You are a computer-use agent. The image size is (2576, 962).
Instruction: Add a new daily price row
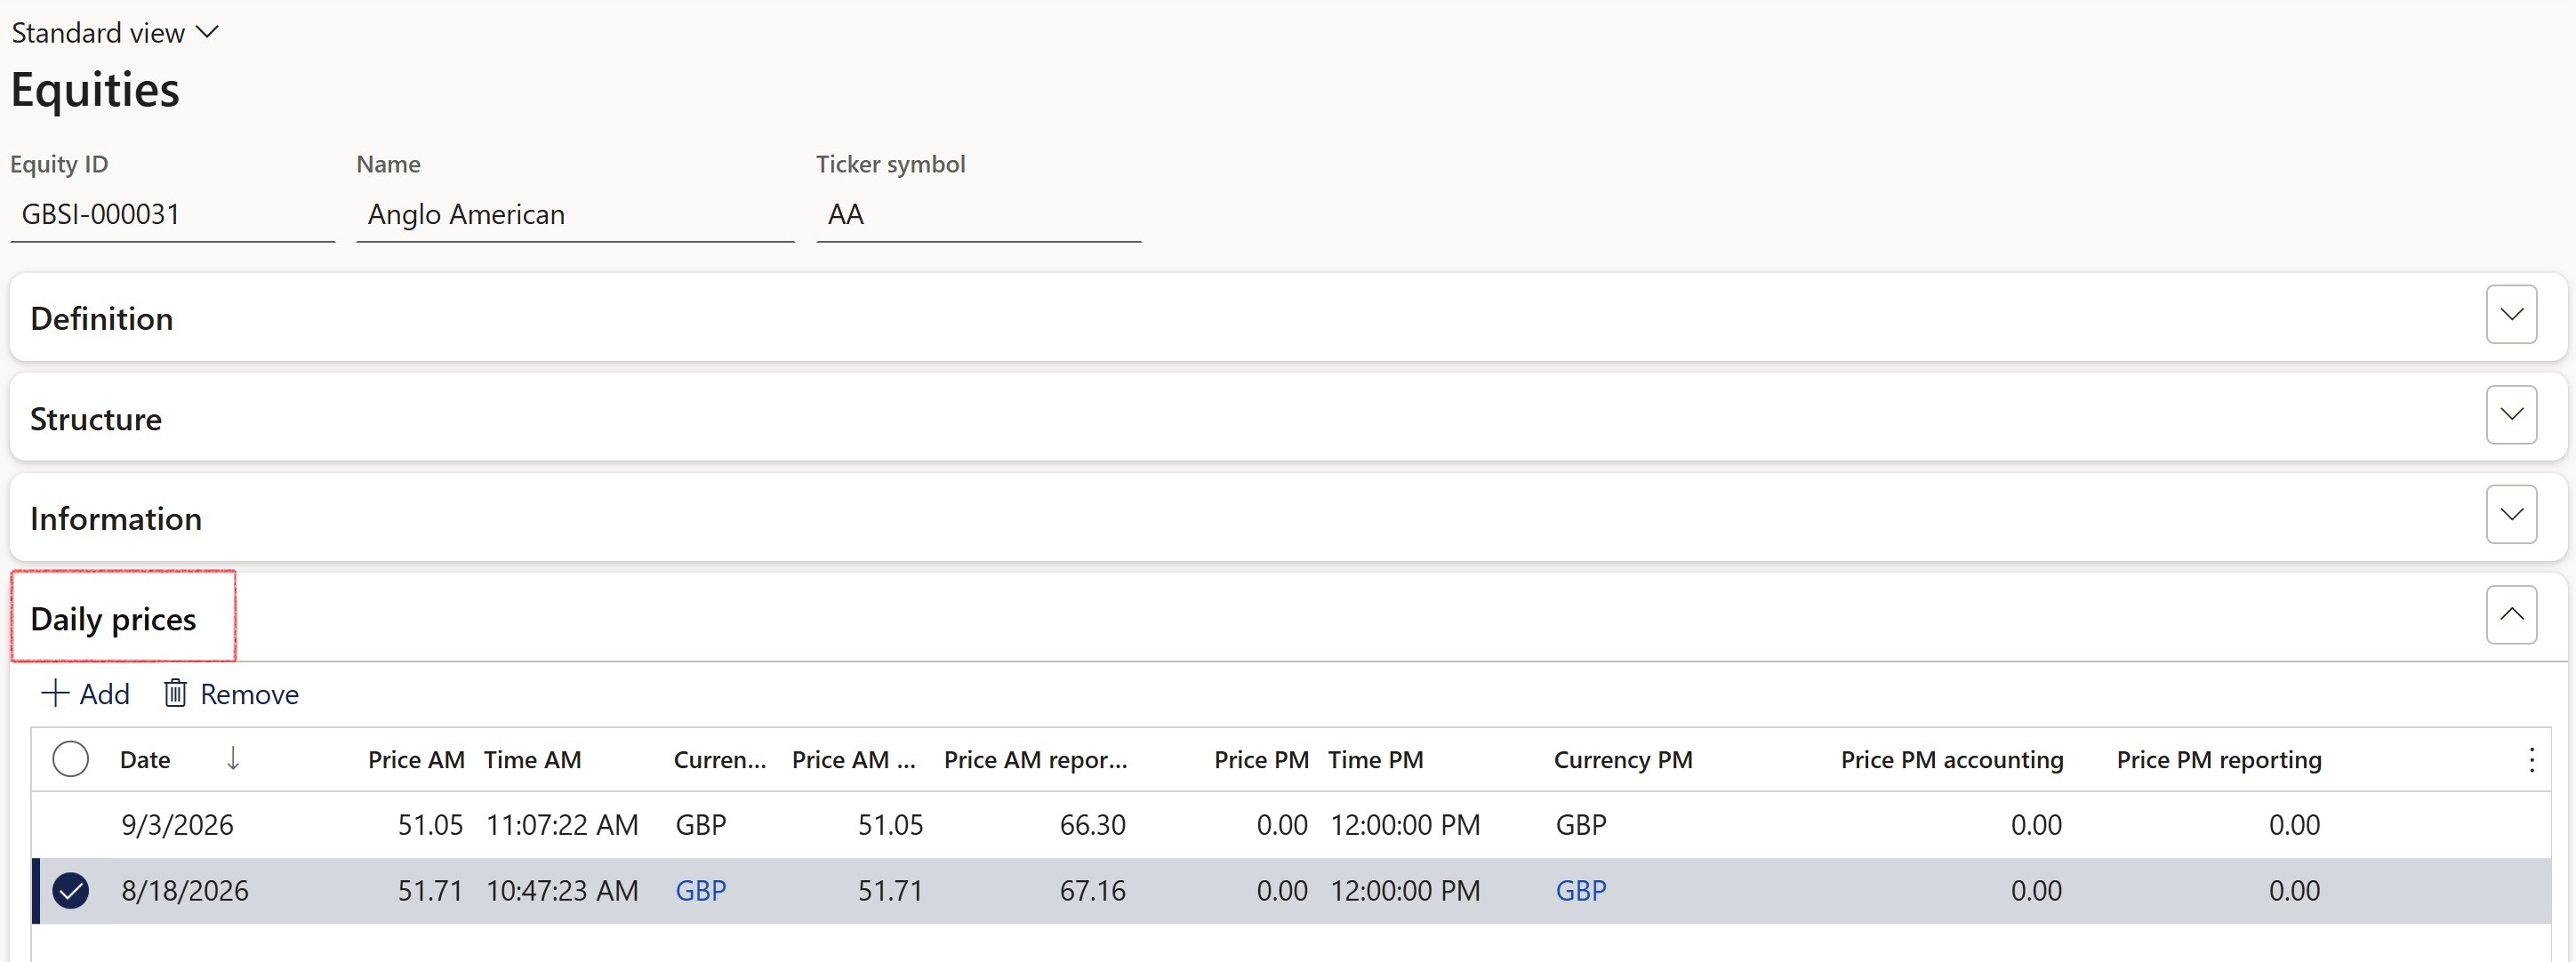[85, 693]
